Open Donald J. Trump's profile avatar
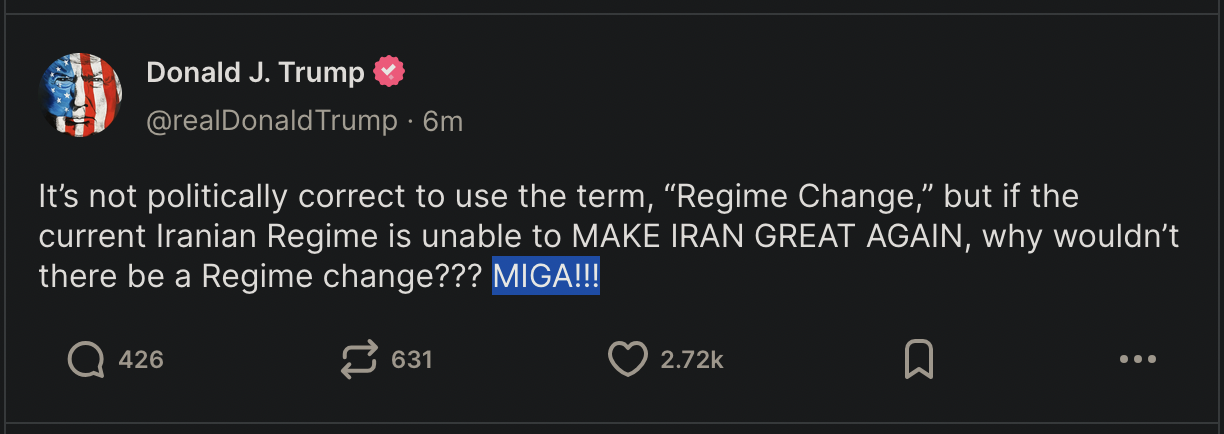This screenshot has height=434, width=1224. [80, 95]
